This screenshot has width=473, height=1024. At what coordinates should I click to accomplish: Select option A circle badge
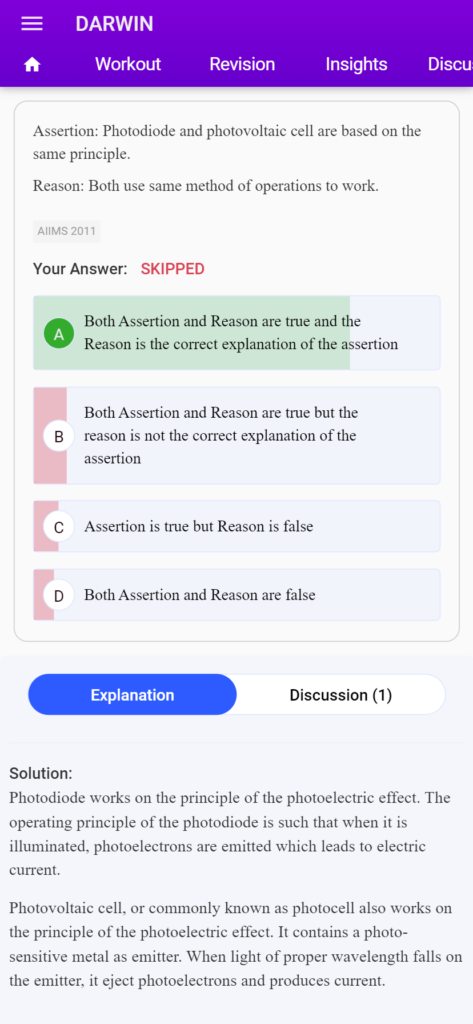(59, 334)
